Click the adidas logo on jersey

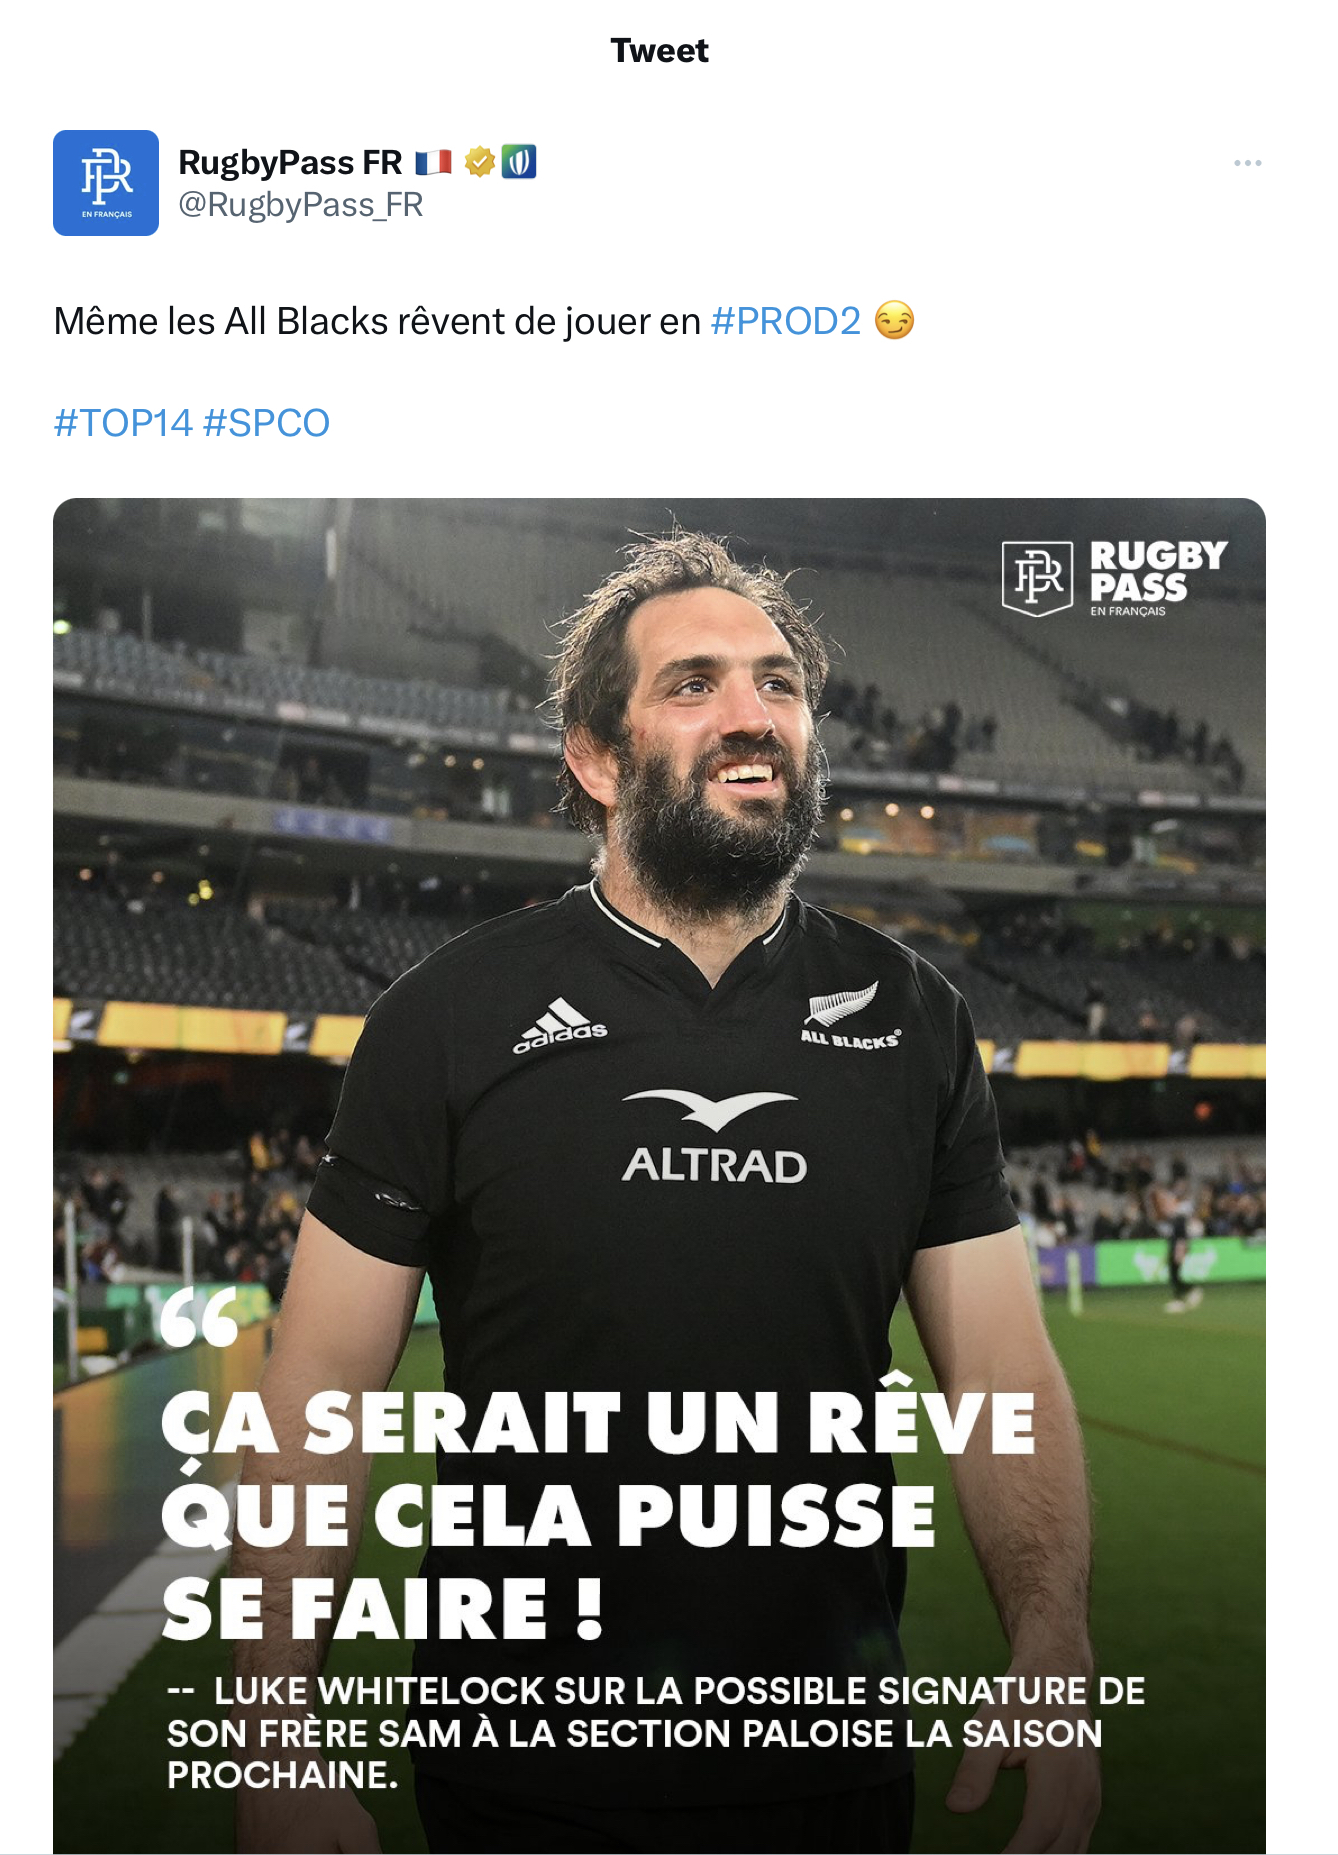[560, 1026]
